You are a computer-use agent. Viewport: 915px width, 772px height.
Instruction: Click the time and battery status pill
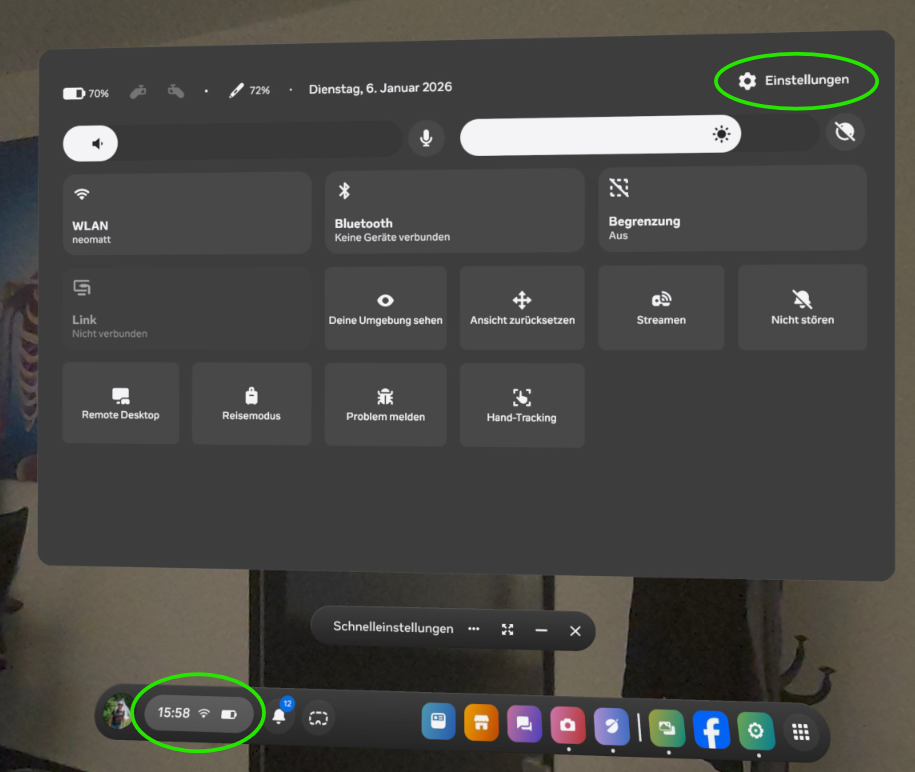[x=198, y=713]
